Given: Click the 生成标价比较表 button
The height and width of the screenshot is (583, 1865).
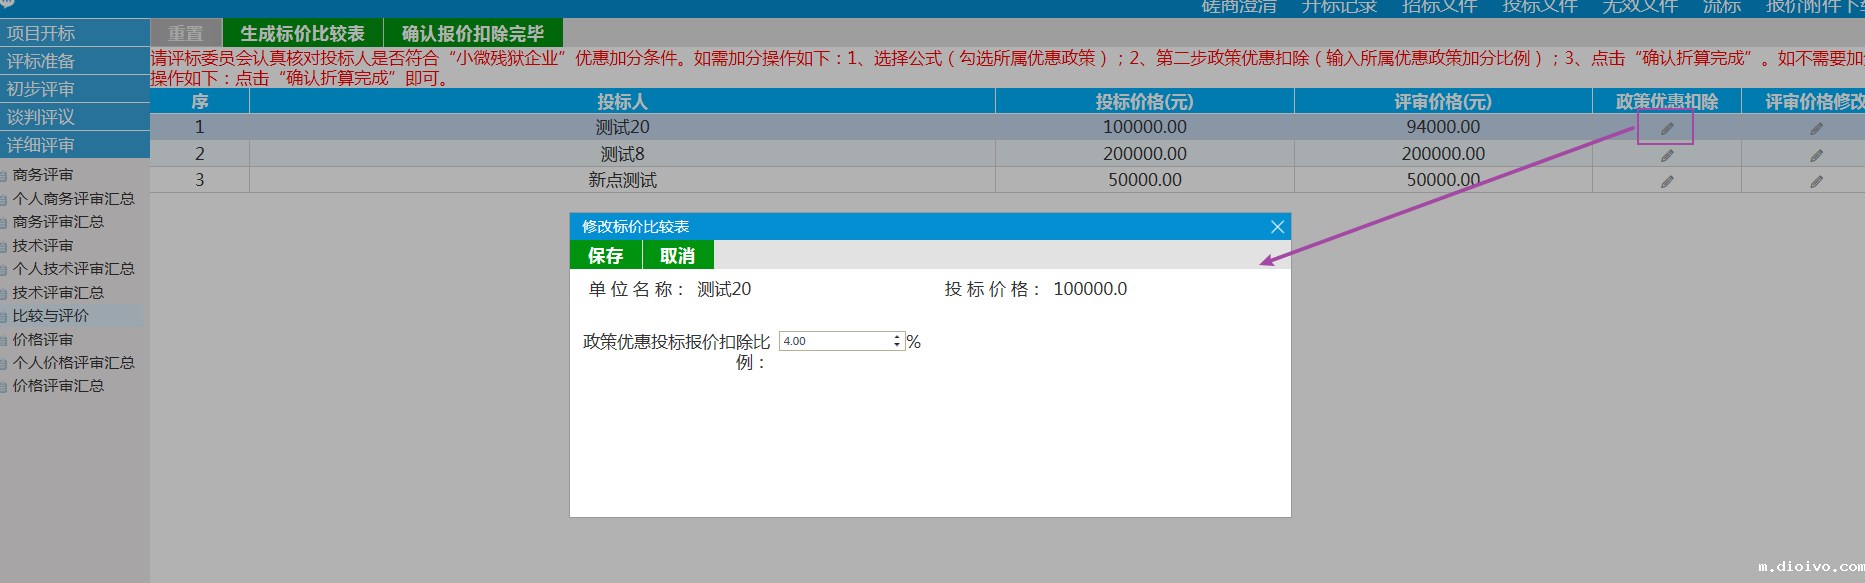Looking at the screenshot, I should (302, 33).
